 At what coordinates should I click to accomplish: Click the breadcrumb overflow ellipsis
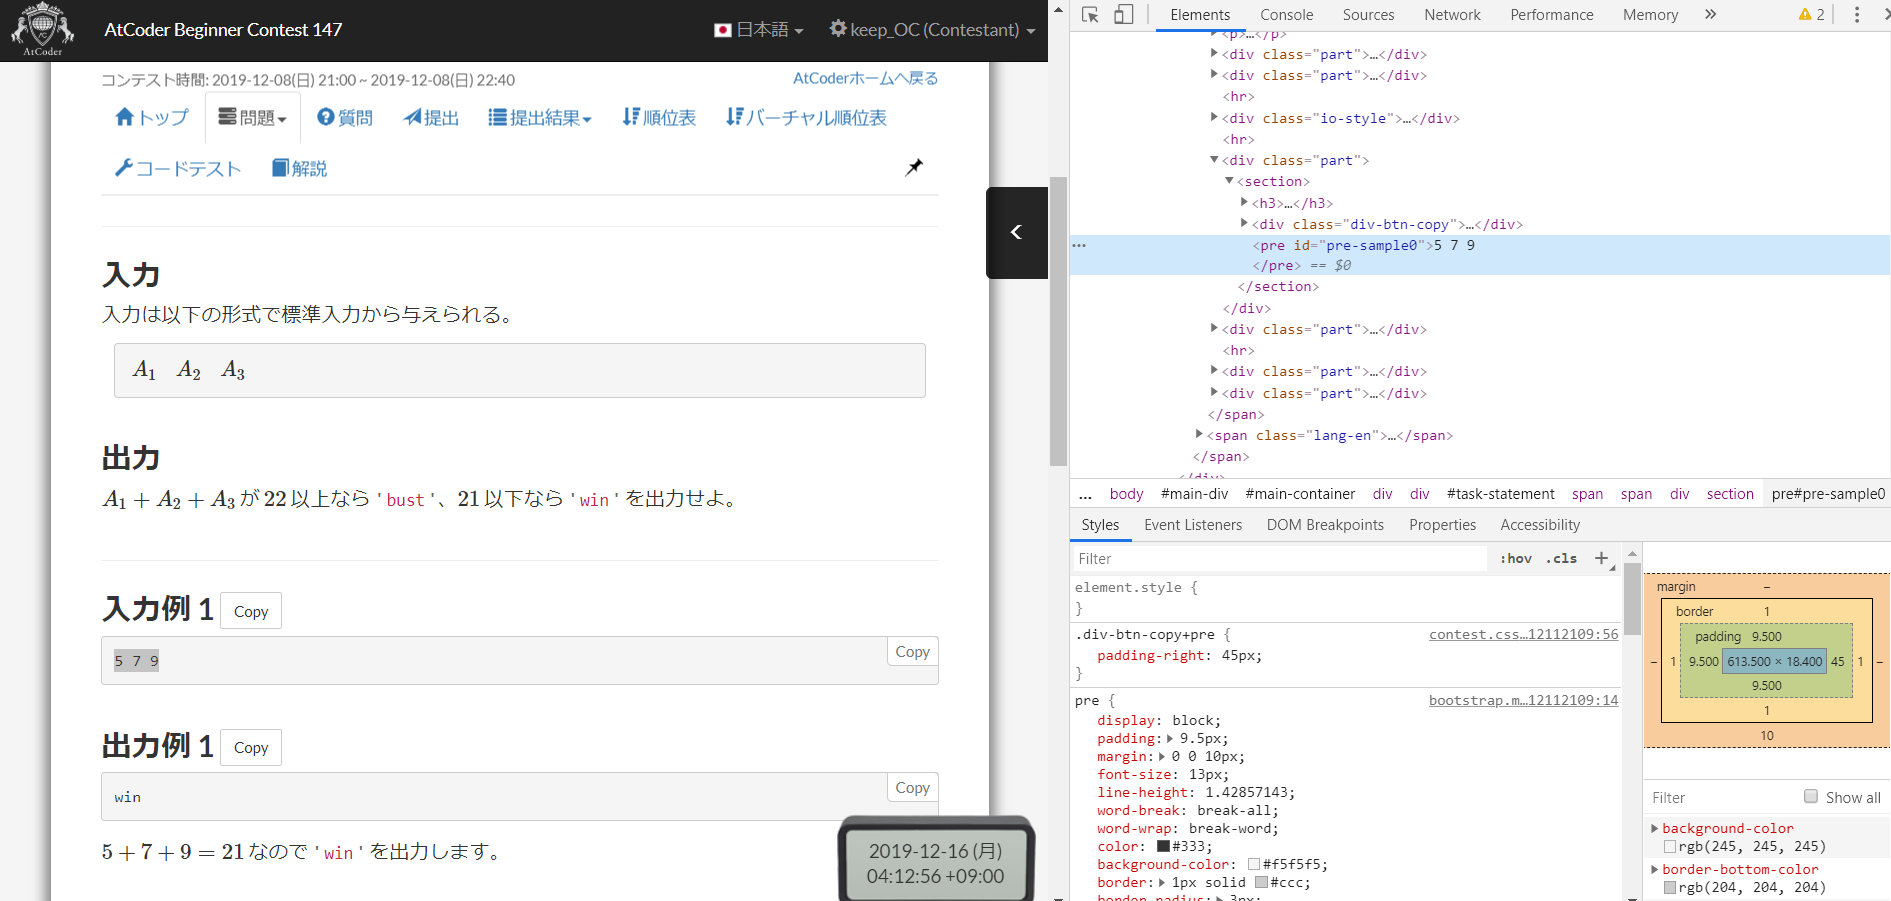(1085, 494)
